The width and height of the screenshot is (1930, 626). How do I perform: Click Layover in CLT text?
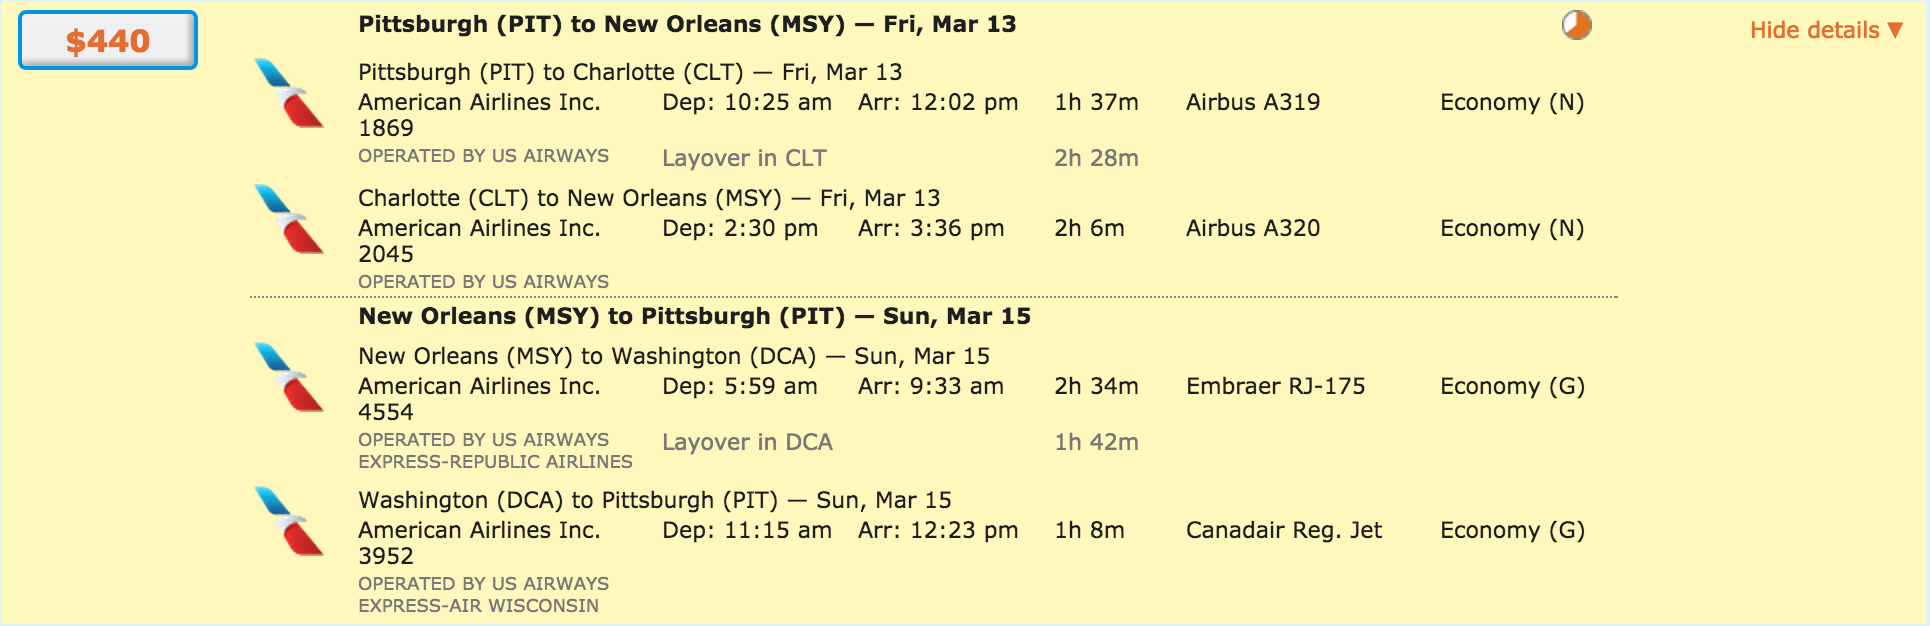pos(744,158)
